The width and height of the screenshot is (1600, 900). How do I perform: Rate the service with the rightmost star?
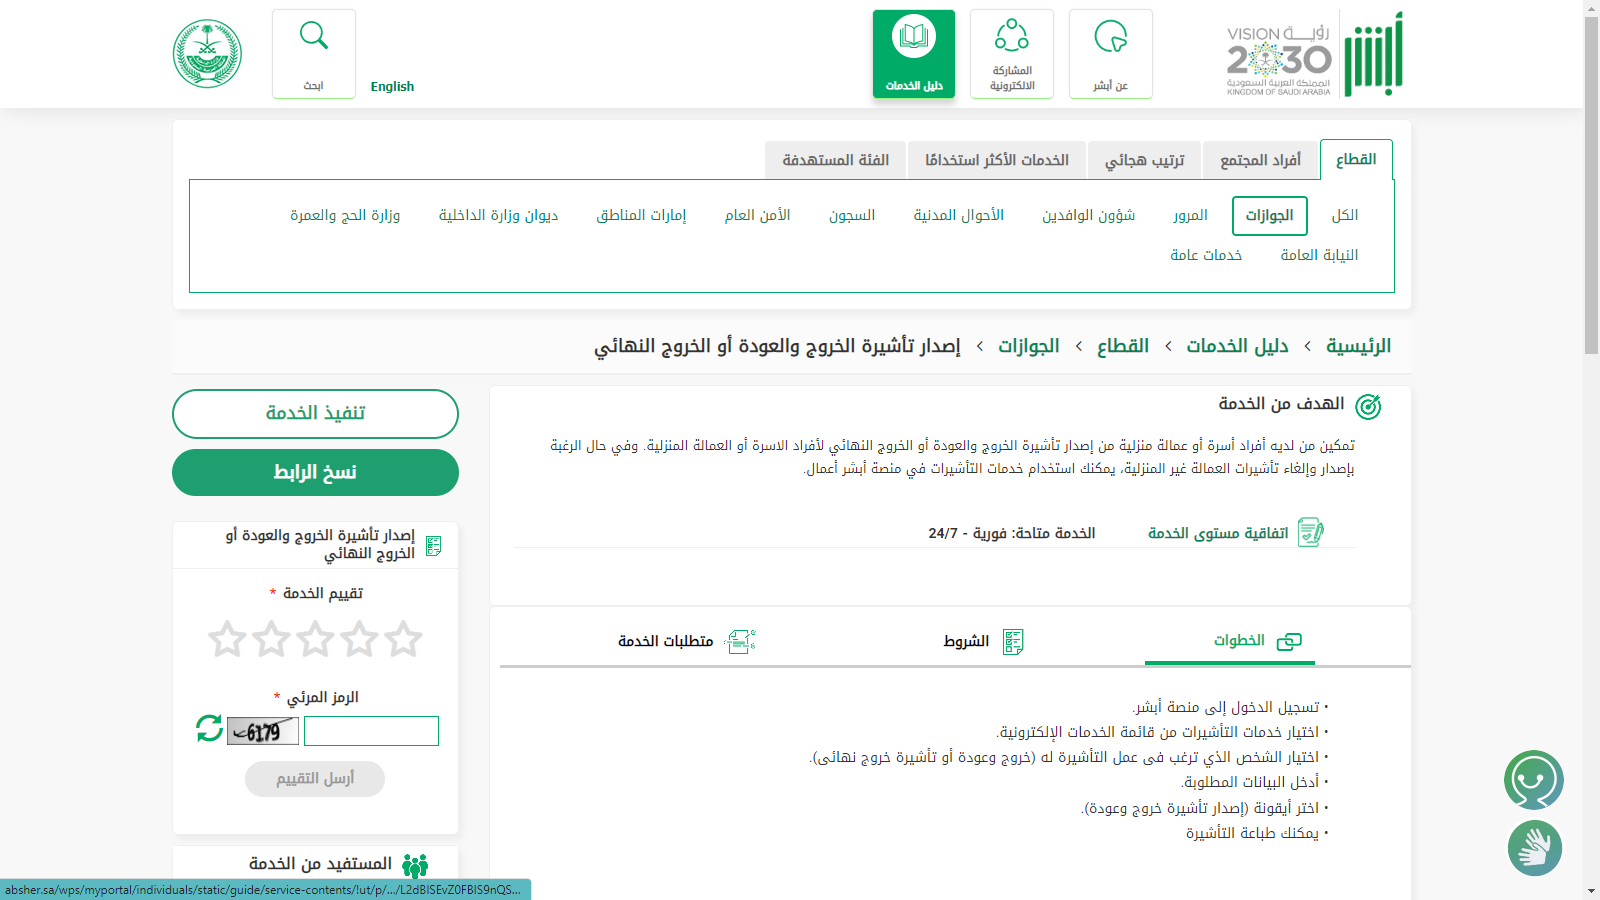click(x=404, y=639)
